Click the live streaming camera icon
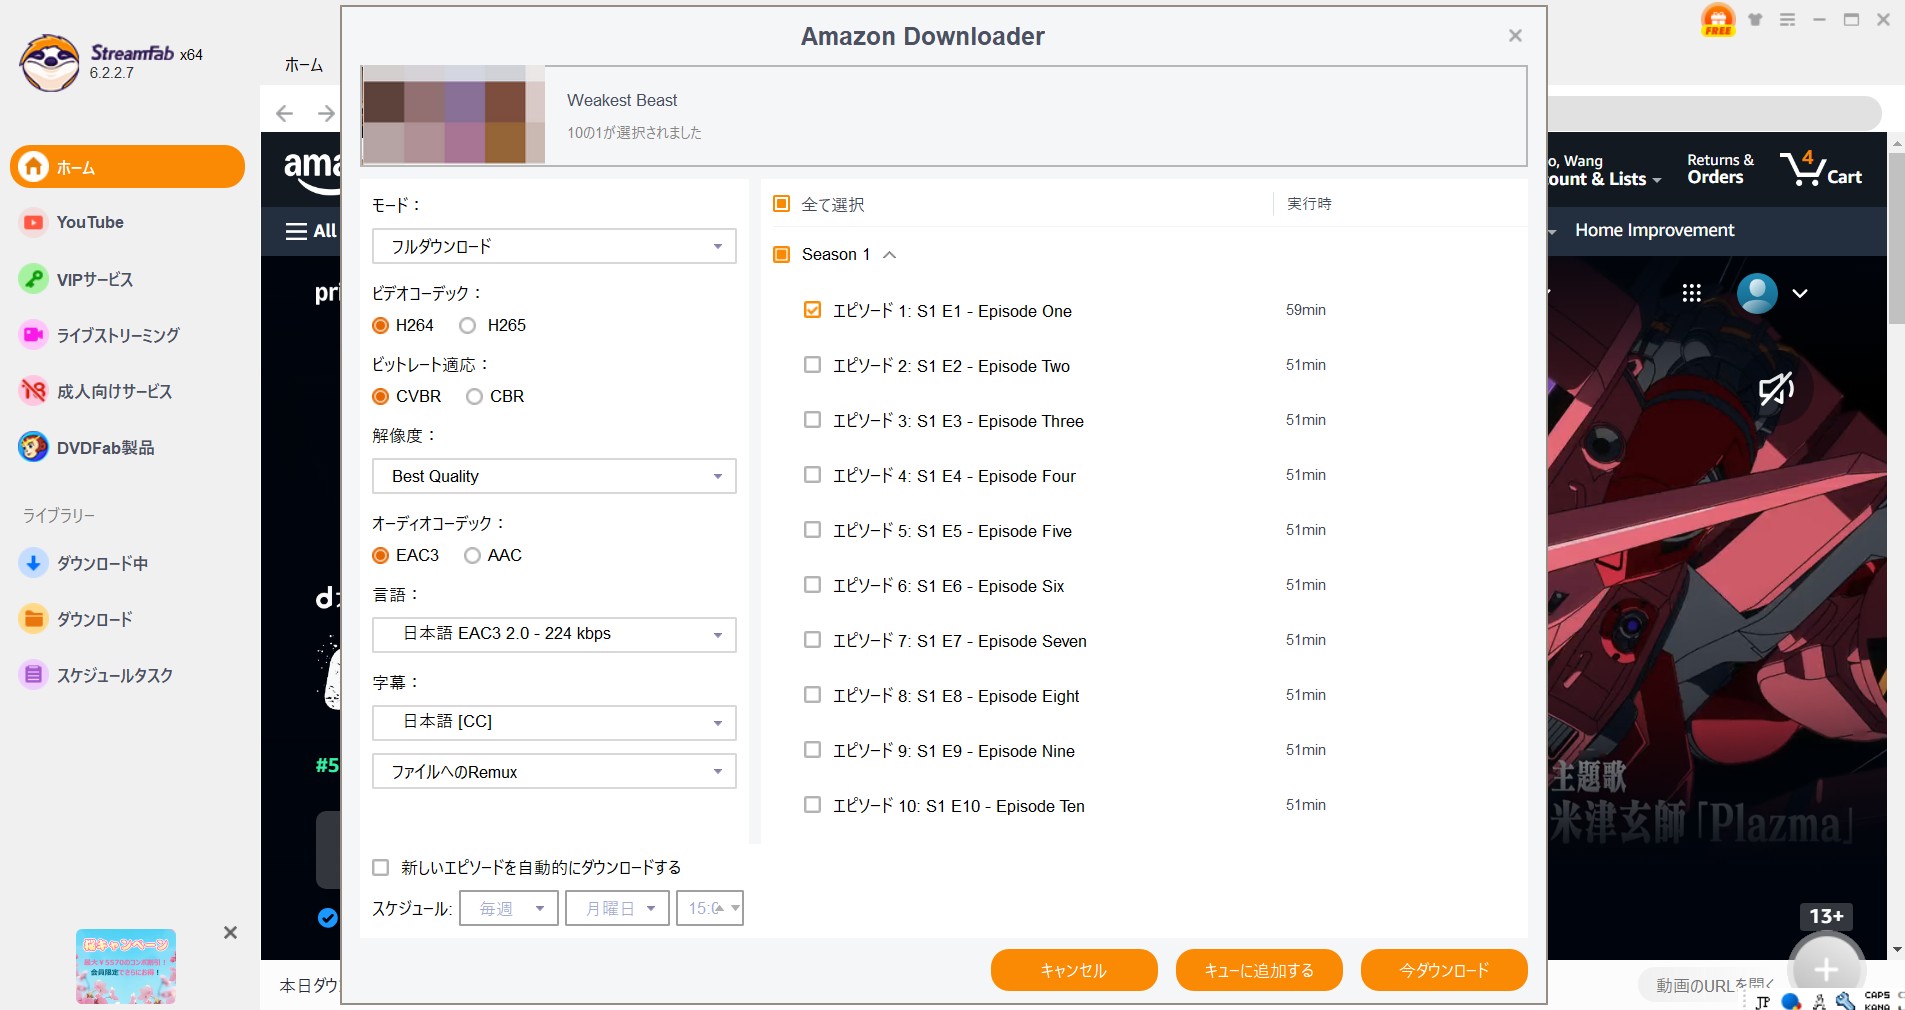Image resolution: width=1905 pixels, height=1010 pixels. click(33, 335)
